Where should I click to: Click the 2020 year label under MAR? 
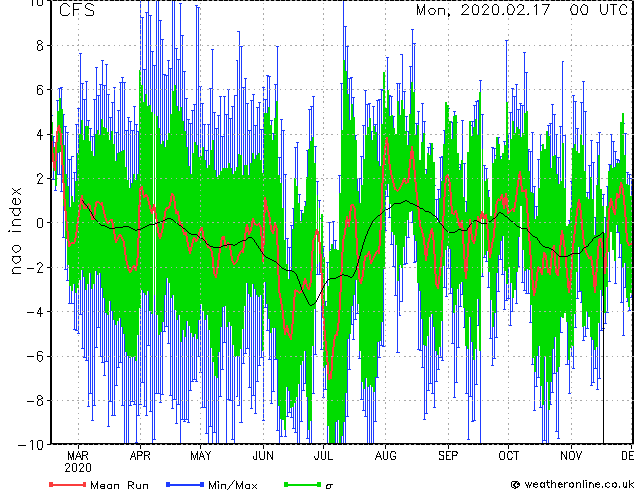78,468
